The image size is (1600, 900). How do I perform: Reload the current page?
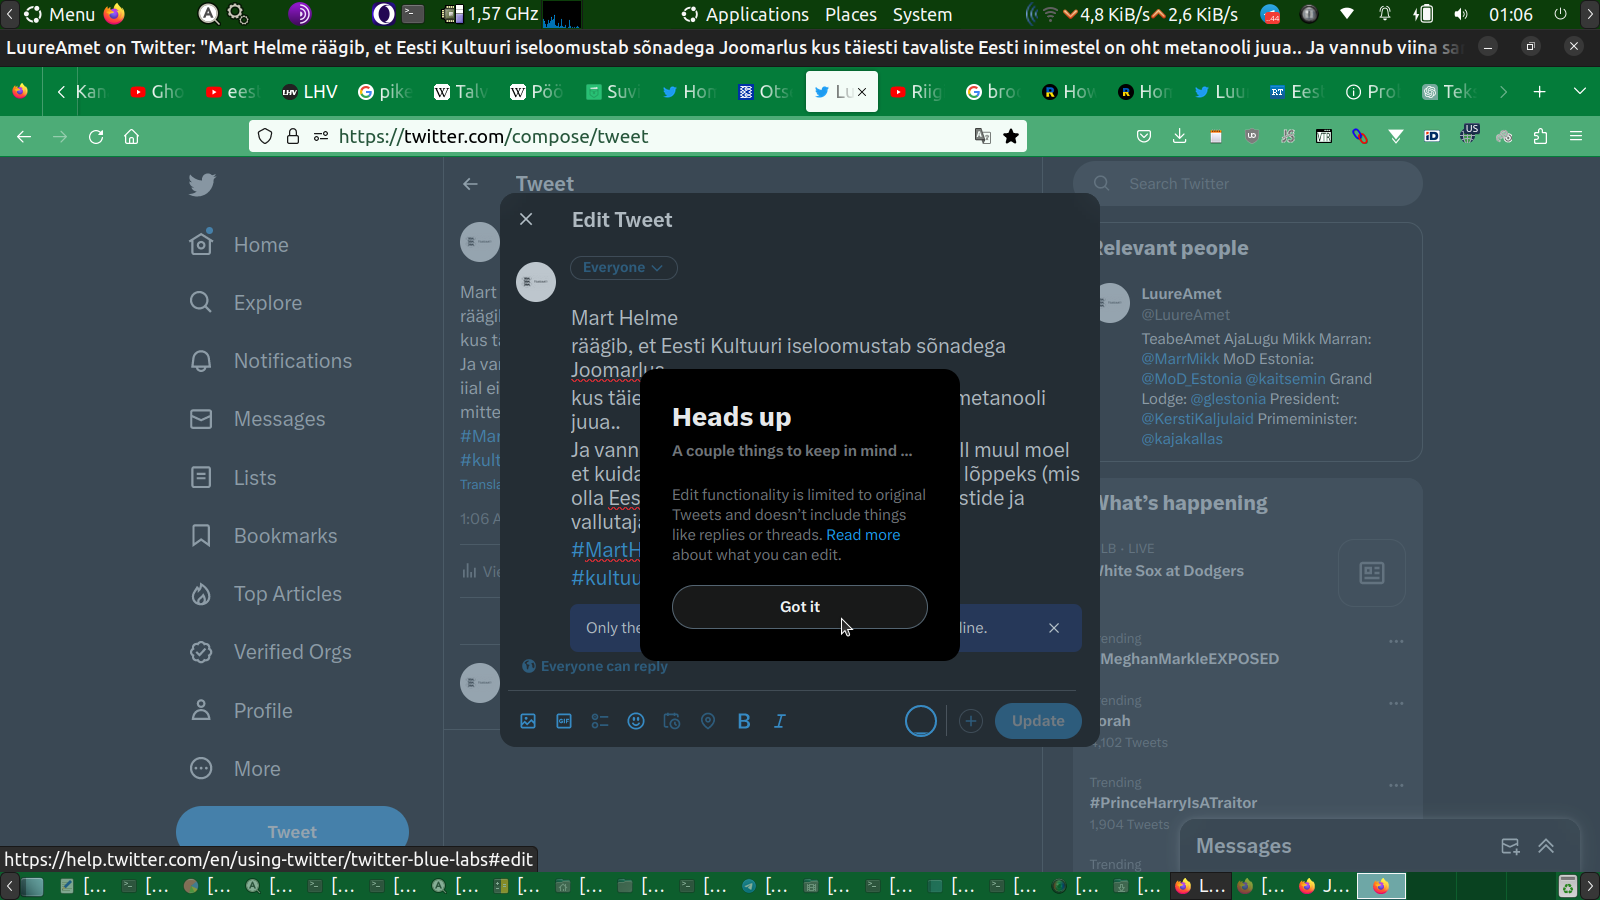tap(96, 136)
